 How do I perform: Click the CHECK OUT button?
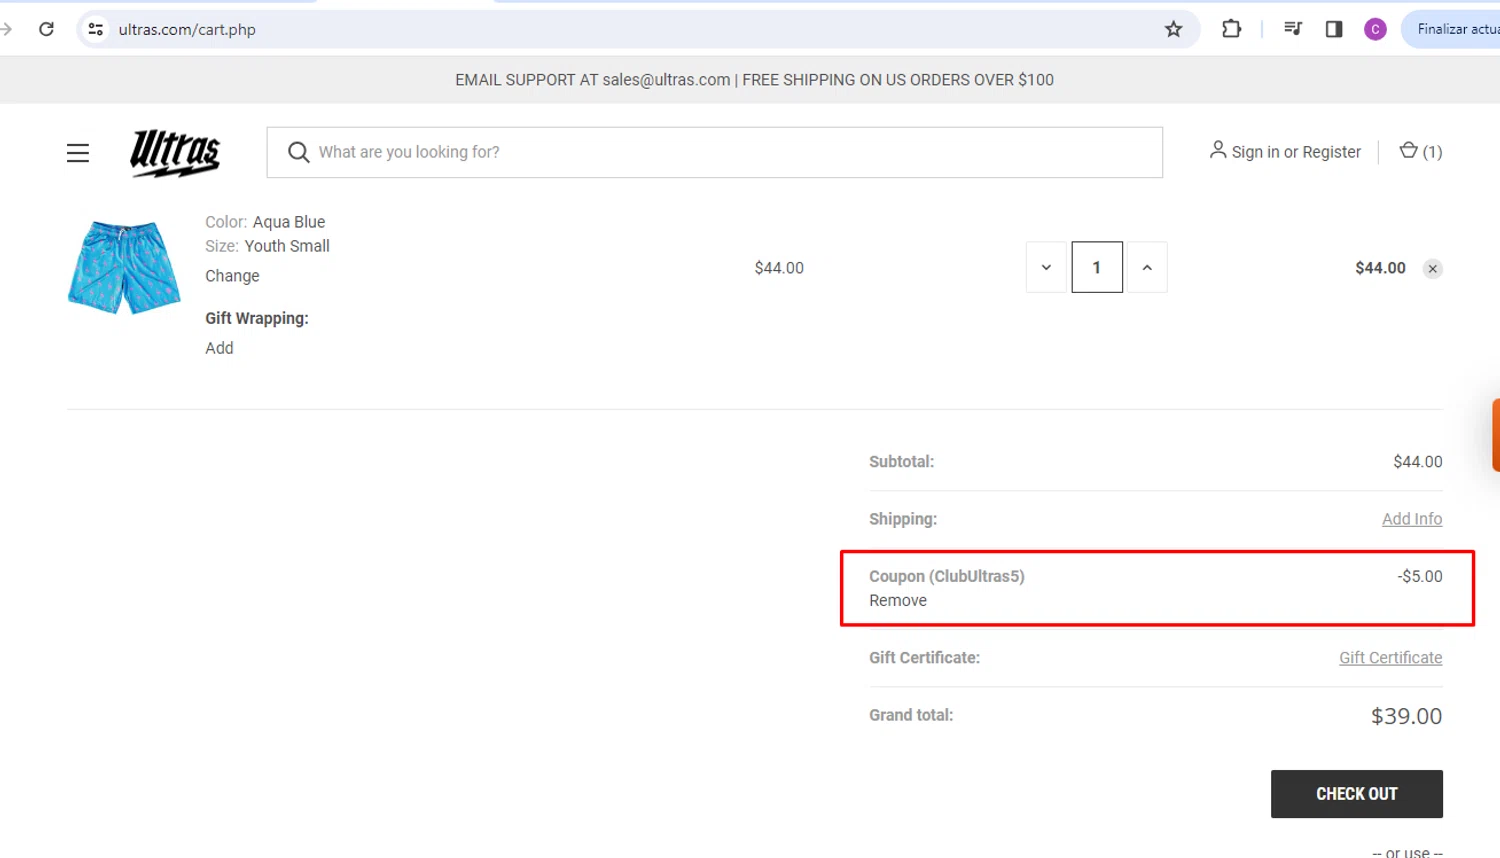coord(1357,794)
